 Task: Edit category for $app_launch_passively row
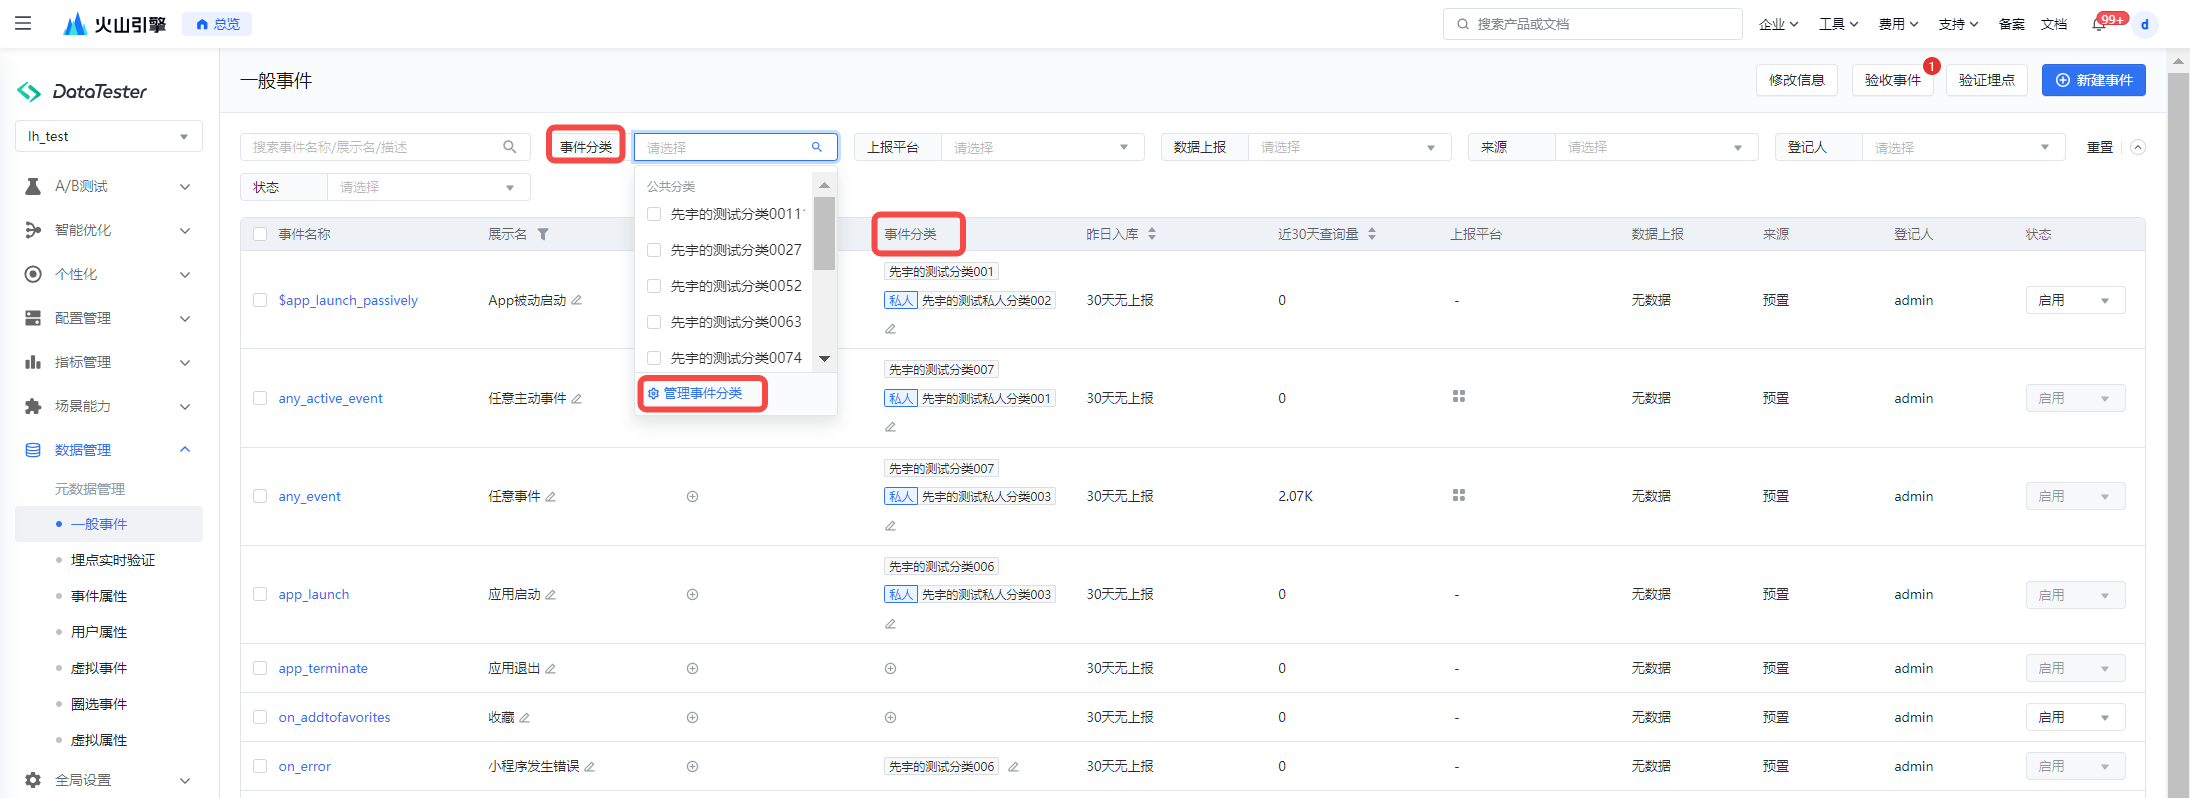[890, 329]
